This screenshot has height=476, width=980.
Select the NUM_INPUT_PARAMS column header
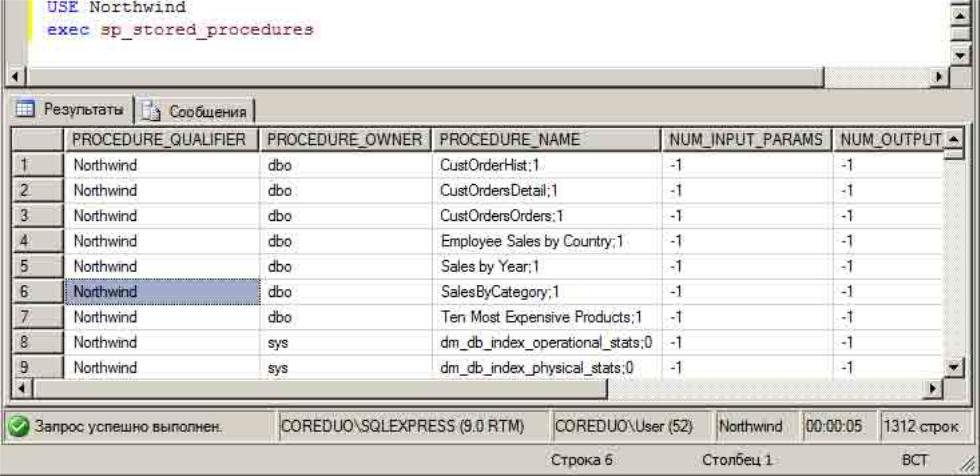pos(746,141)
